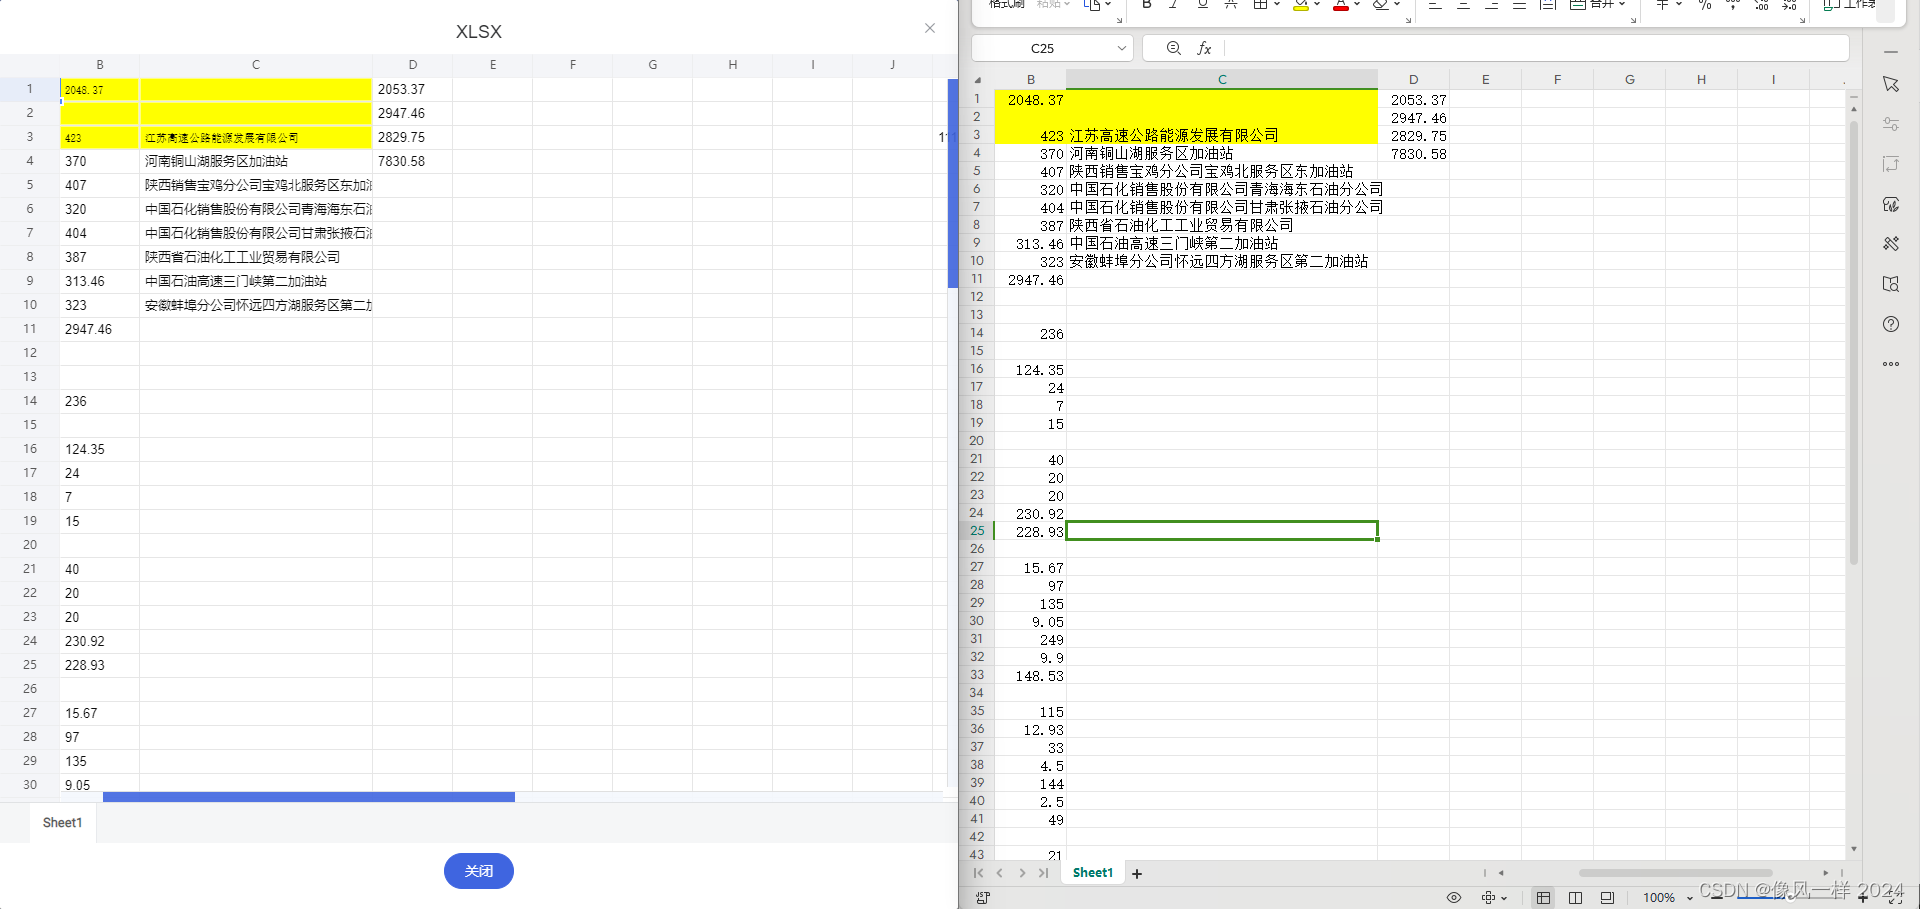Click the fourth WPS sidebar icon, below sliders
Screen dimensions: 1920x909
pos(1890,164)
